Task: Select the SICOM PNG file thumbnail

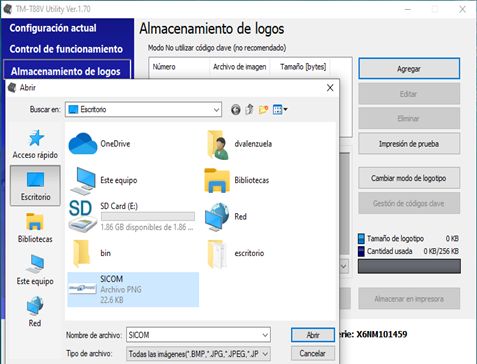Action: coord(82,289)
